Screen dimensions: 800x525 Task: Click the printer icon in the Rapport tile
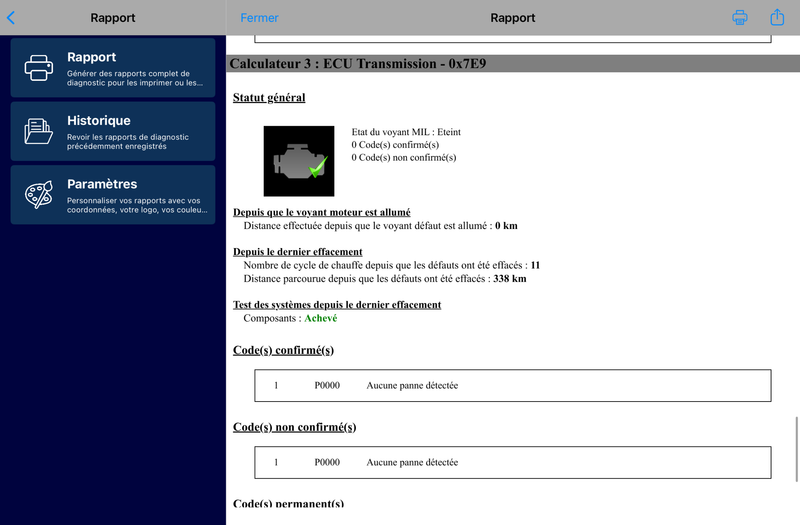coord(39,68)
